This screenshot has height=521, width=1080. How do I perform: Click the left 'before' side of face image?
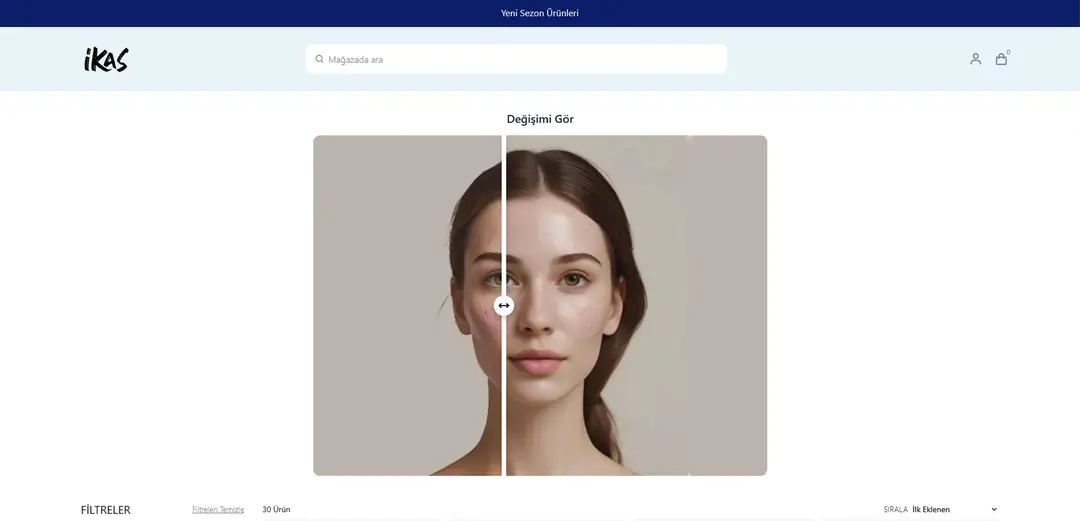(400, 300)
